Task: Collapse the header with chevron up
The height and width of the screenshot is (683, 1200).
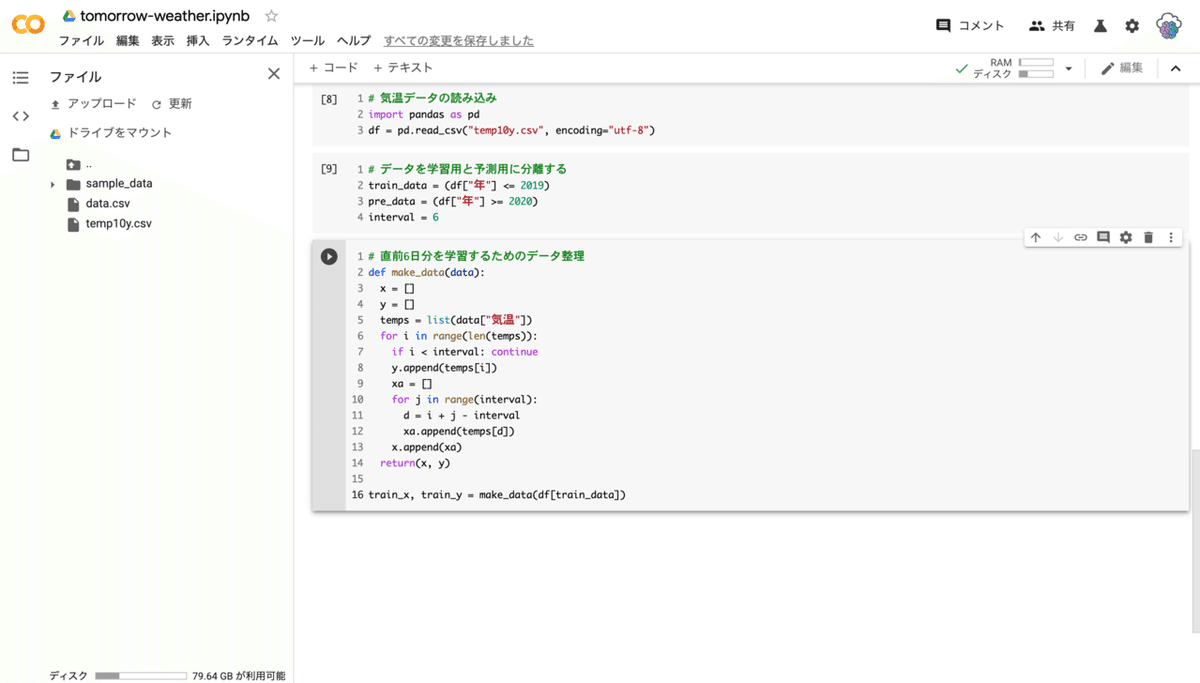Action: [1176, 68]
